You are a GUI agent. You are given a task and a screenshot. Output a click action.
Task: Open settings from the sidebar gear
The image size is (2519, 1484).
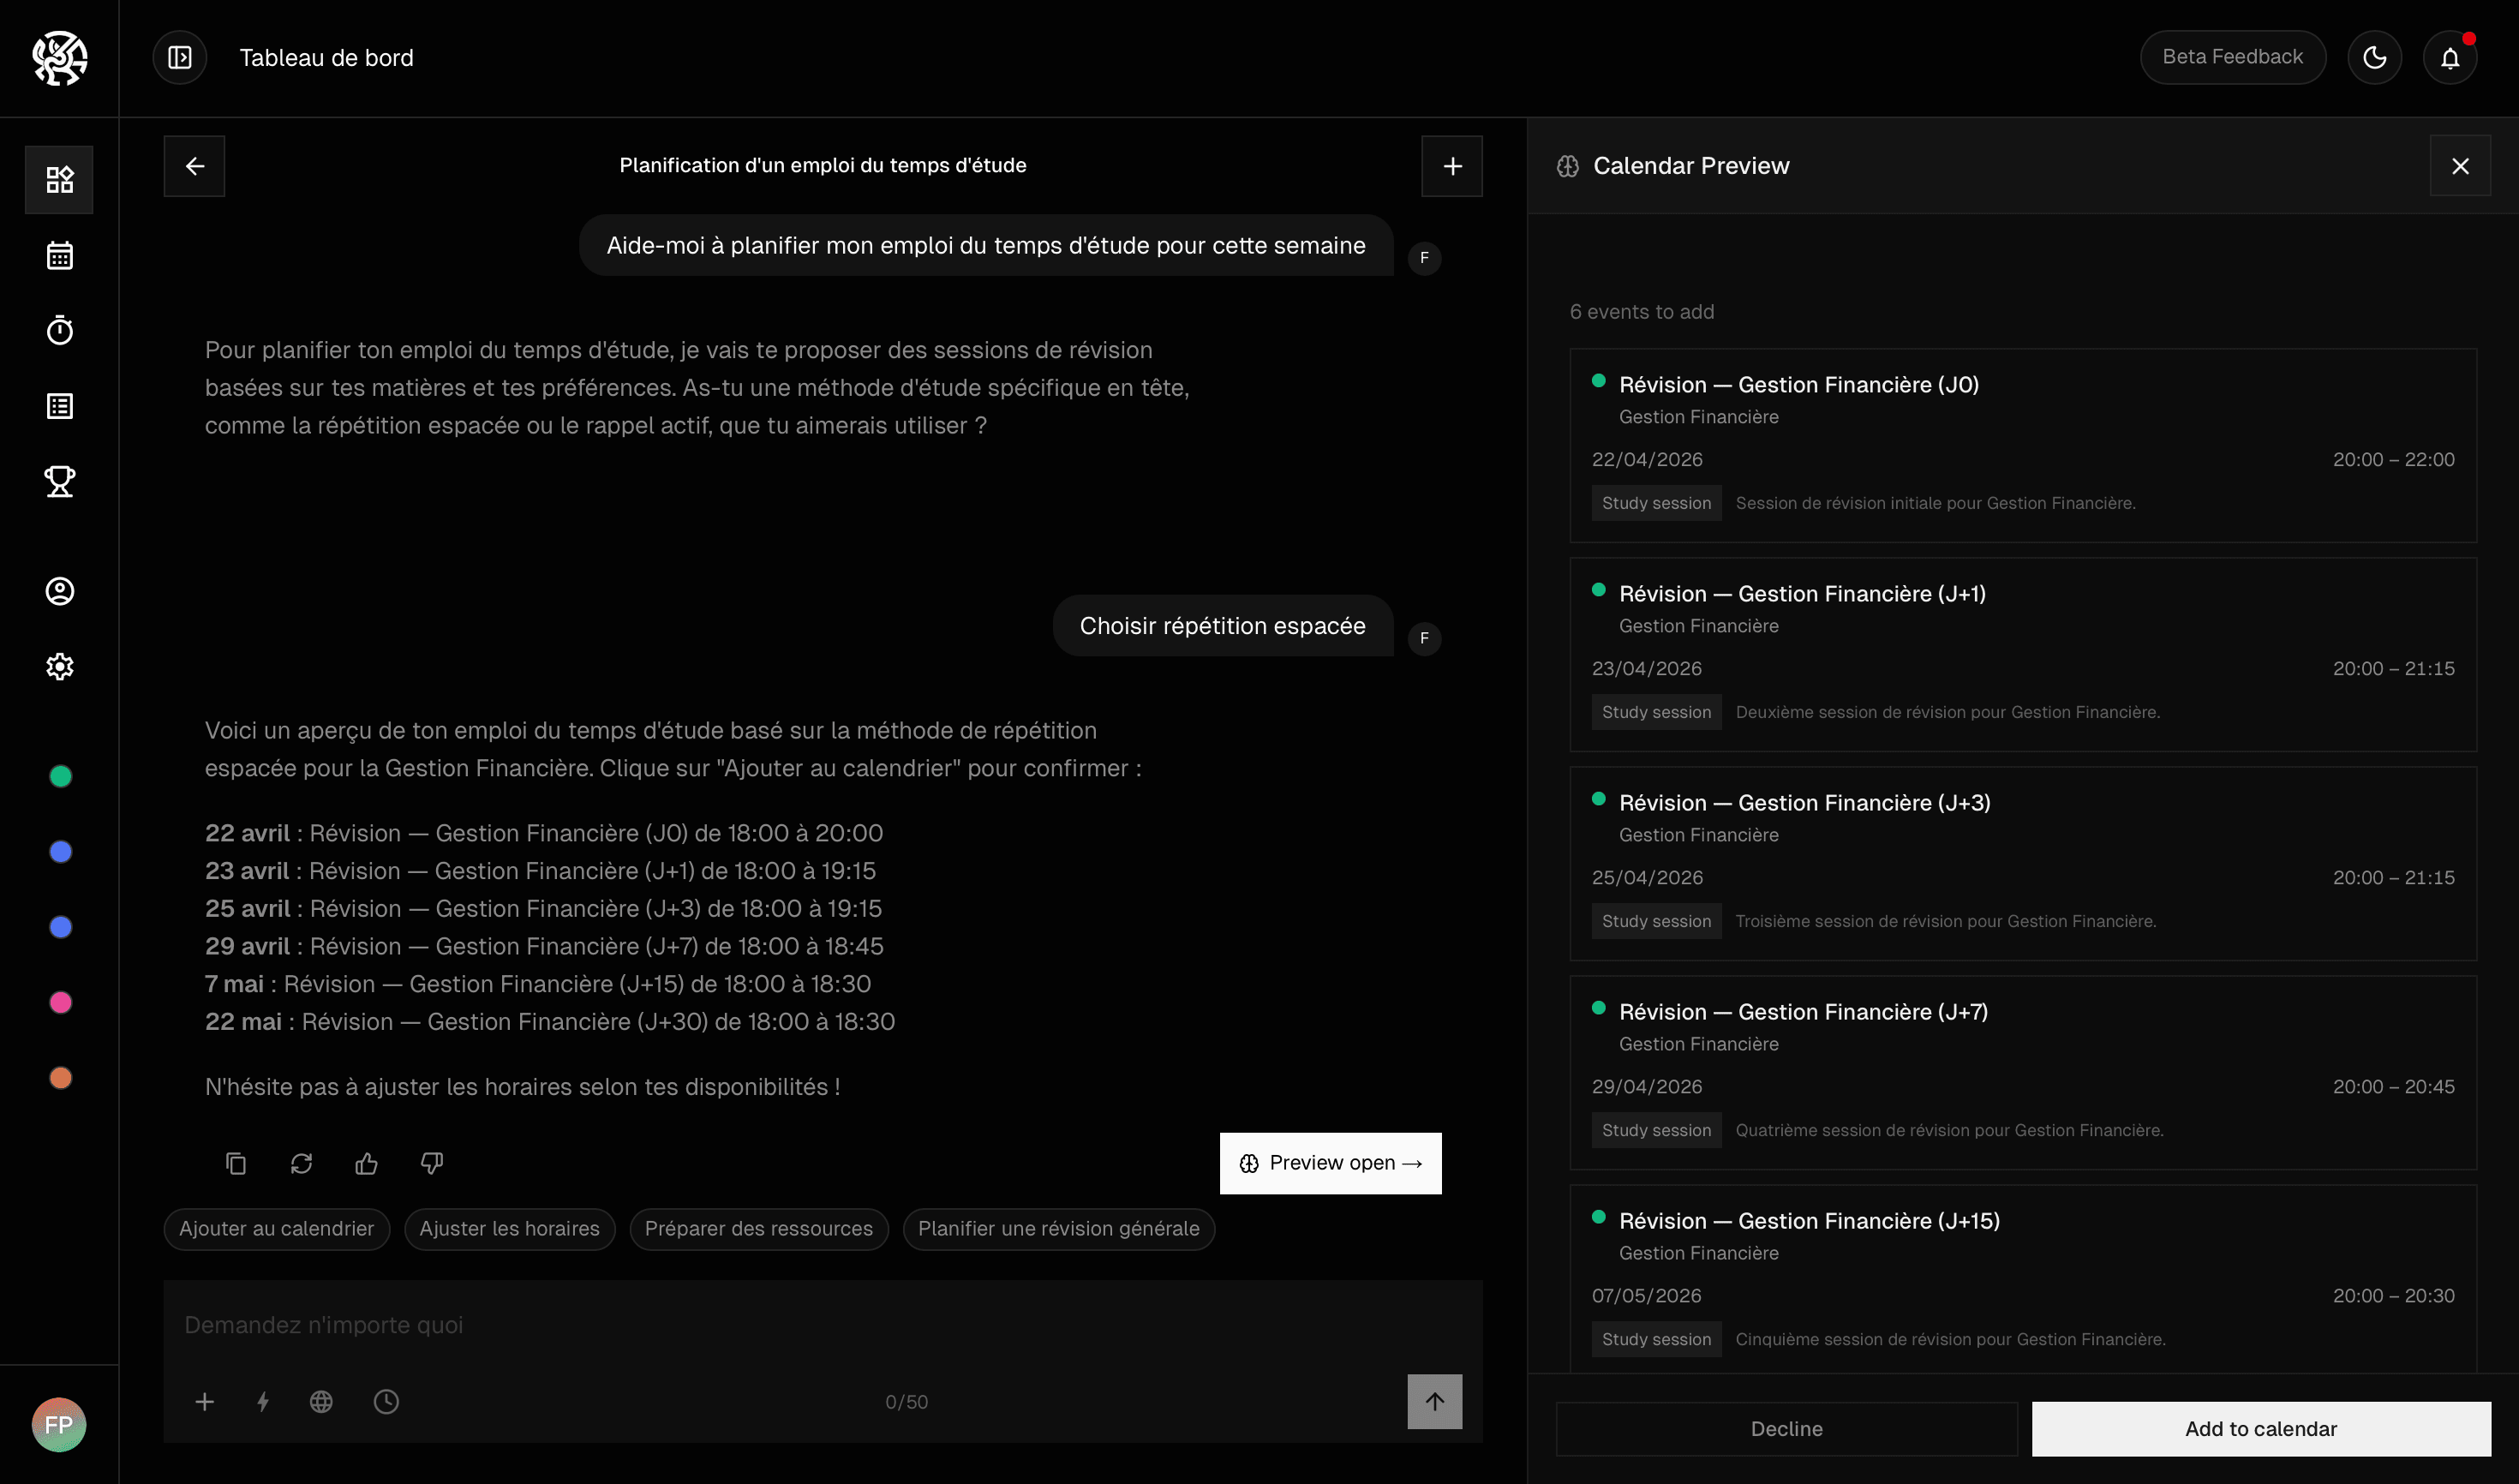coord(59,667)
